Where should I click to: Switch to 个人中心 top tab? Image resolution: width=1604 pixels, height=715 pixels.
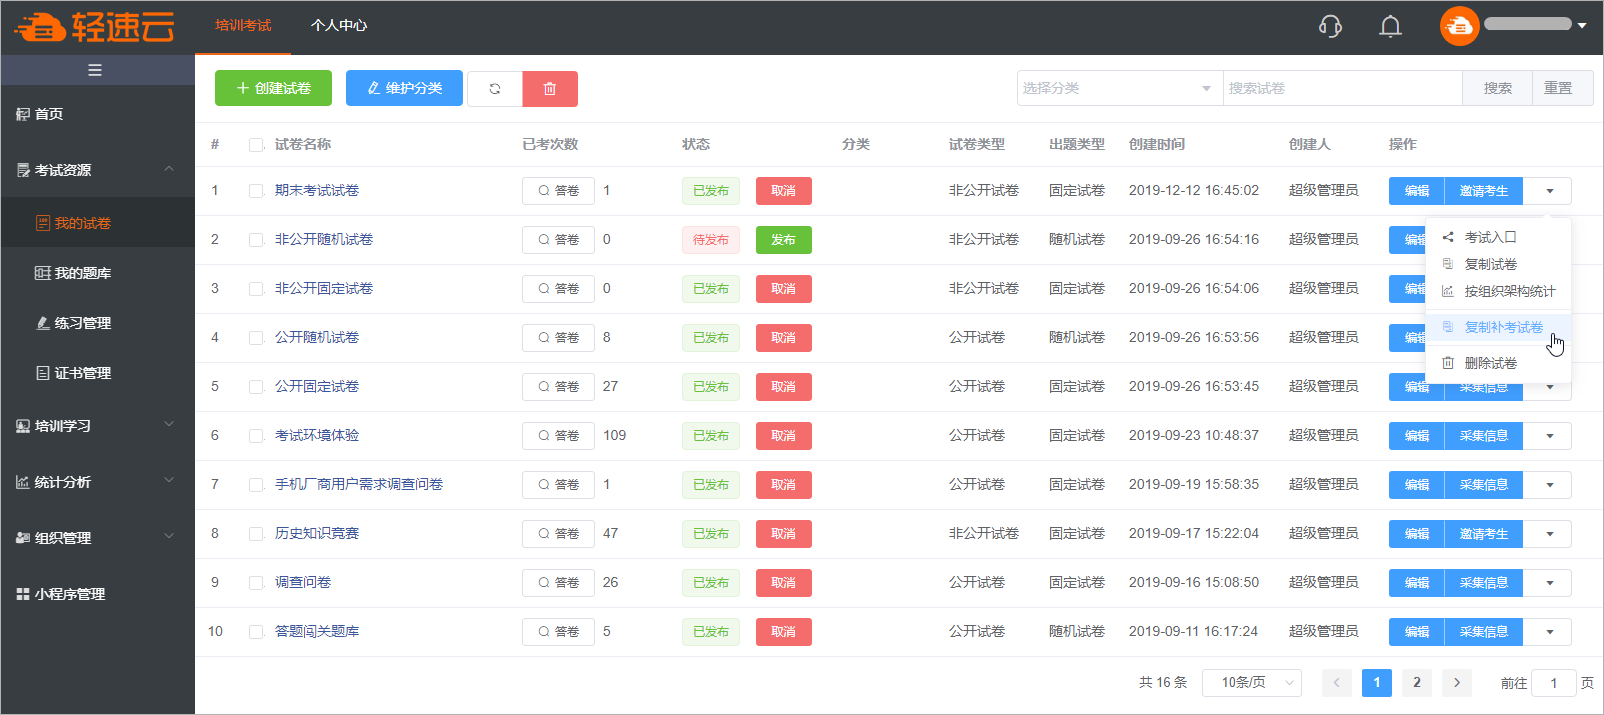(x=339, y=26)
